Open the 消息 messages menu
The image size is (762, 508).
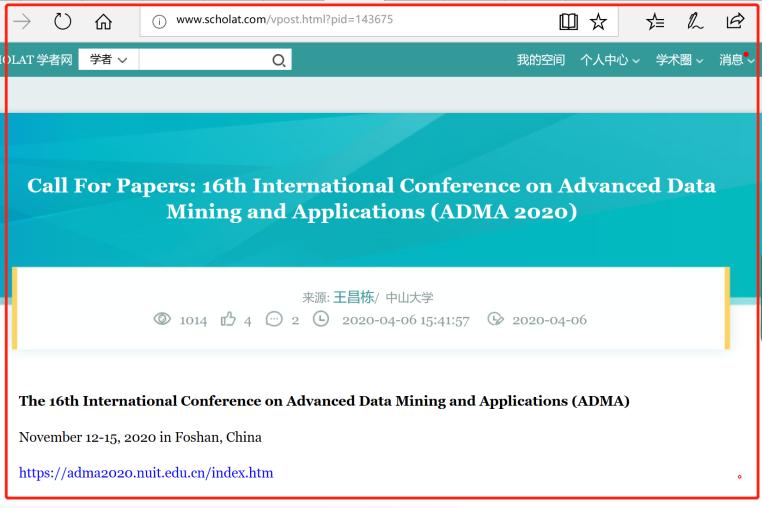(736, 60)
